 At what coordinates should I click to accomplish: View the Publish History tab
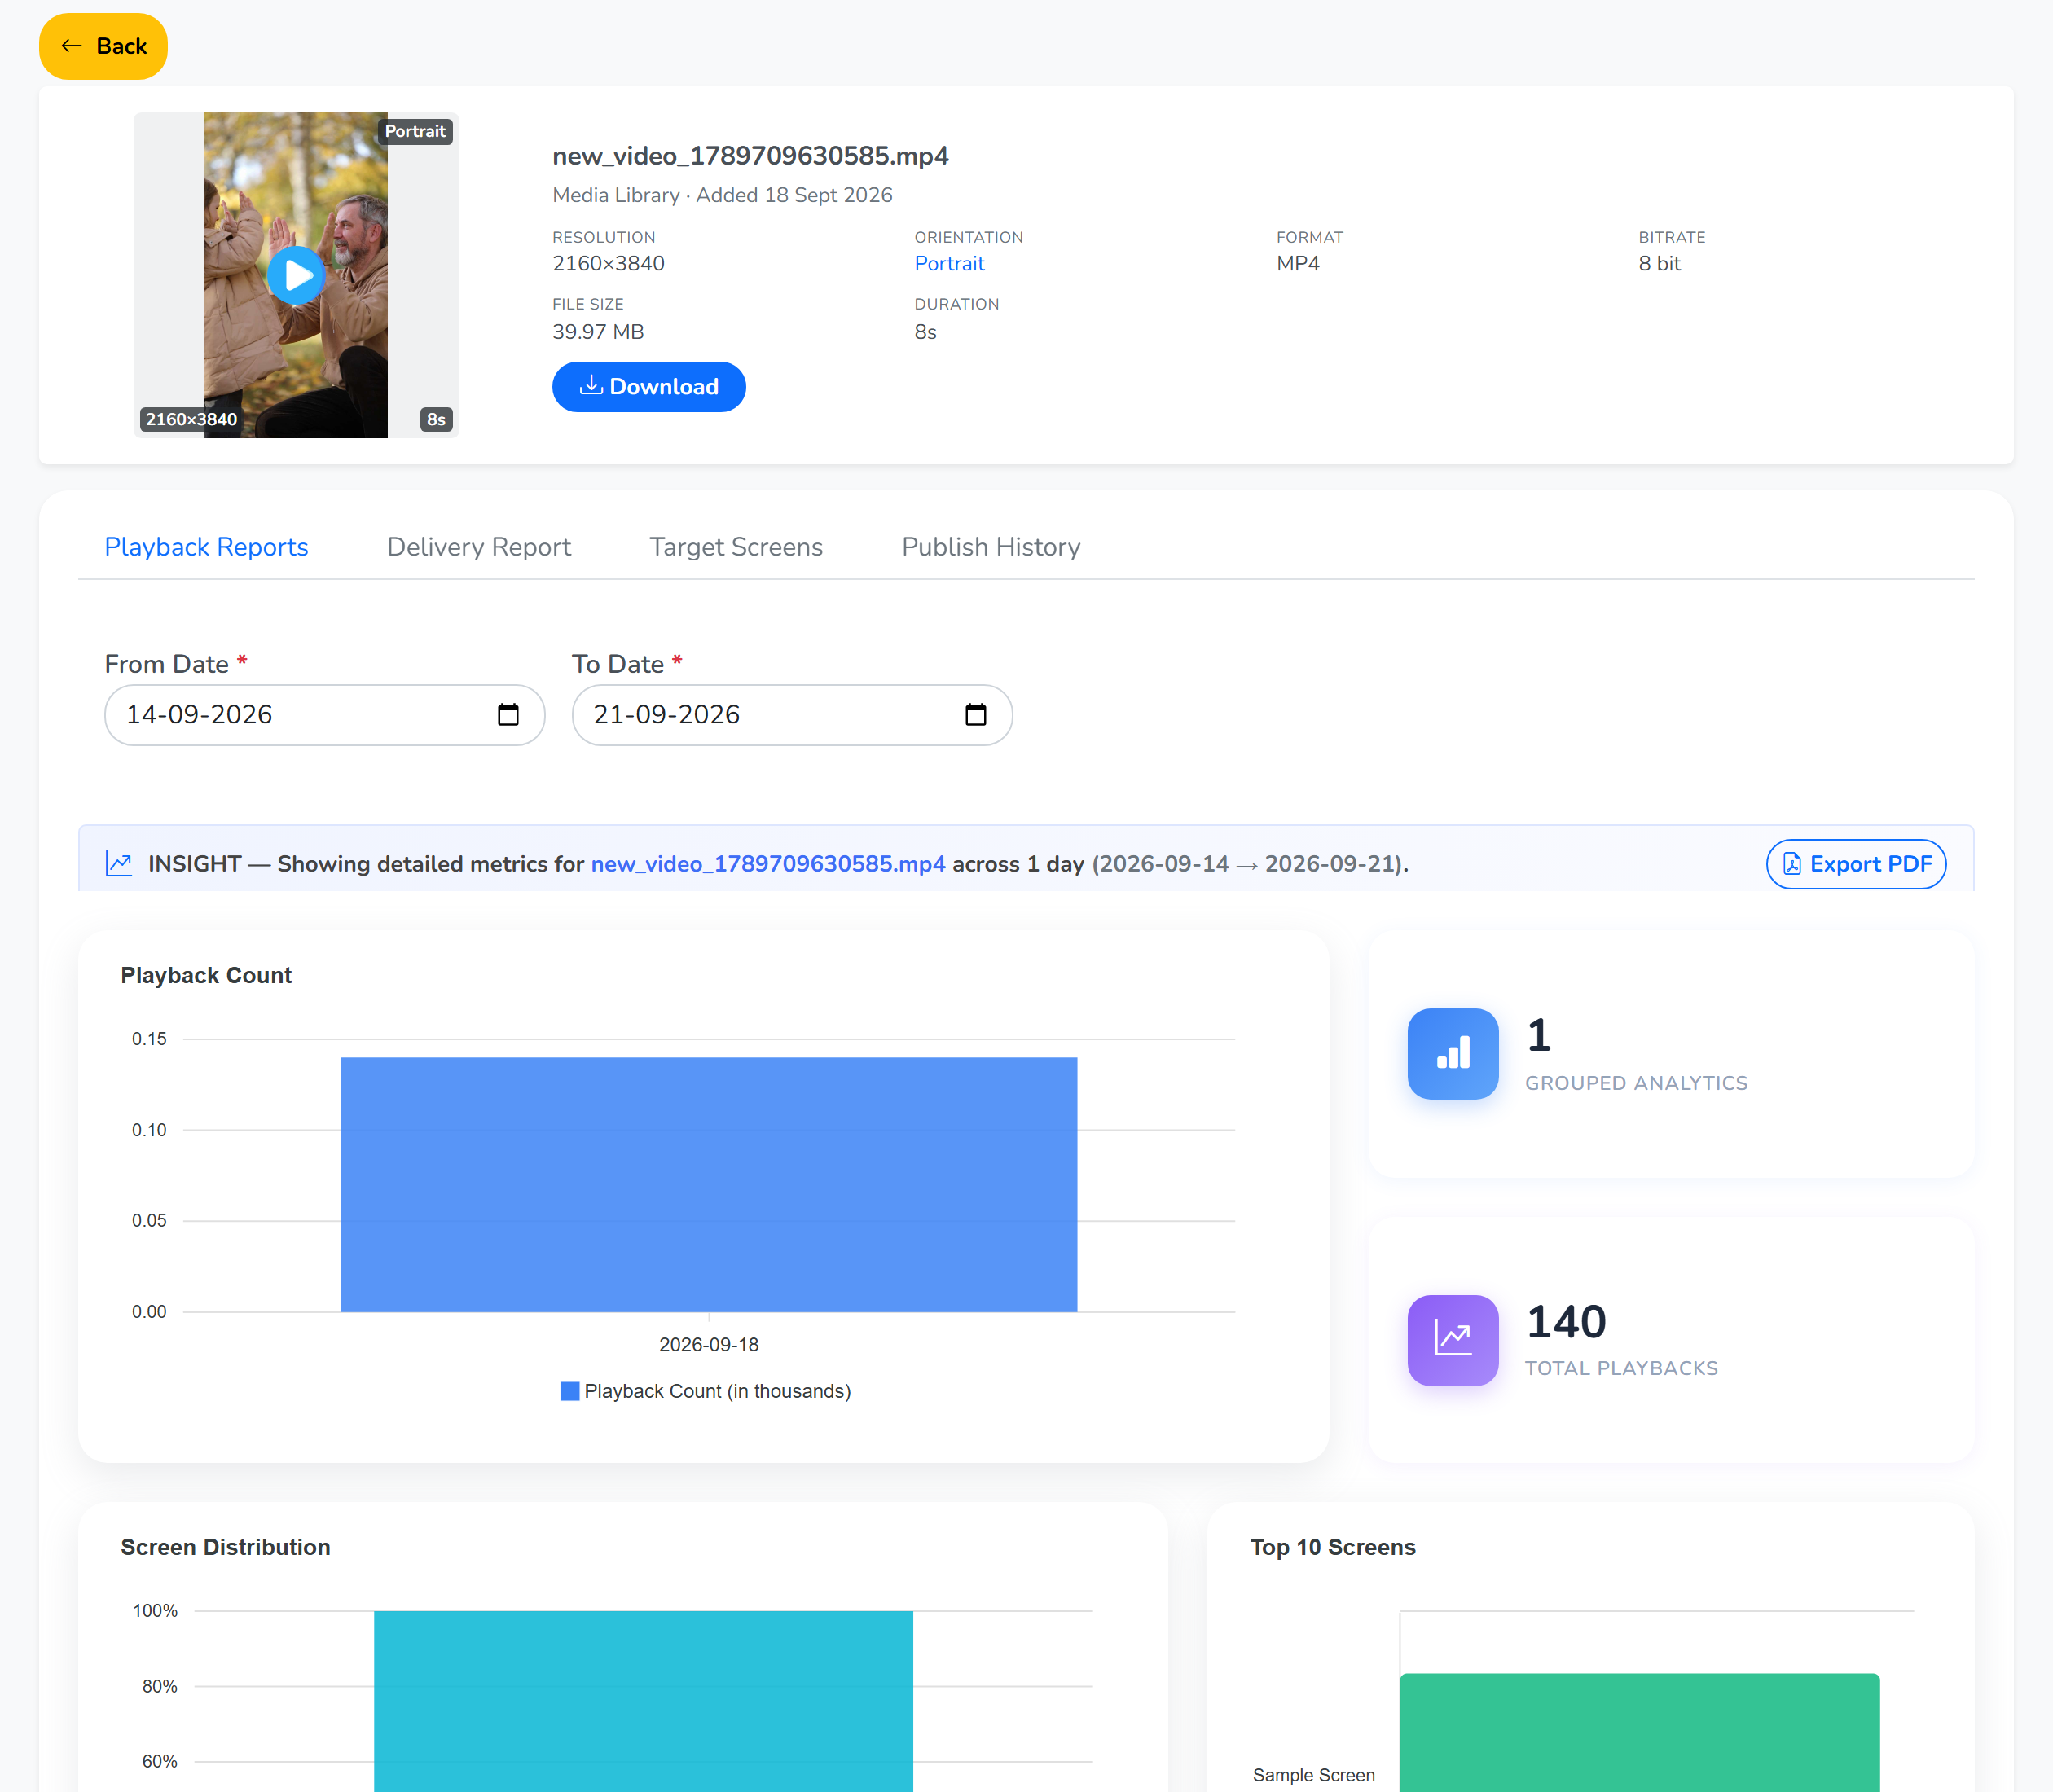point(991,547)
